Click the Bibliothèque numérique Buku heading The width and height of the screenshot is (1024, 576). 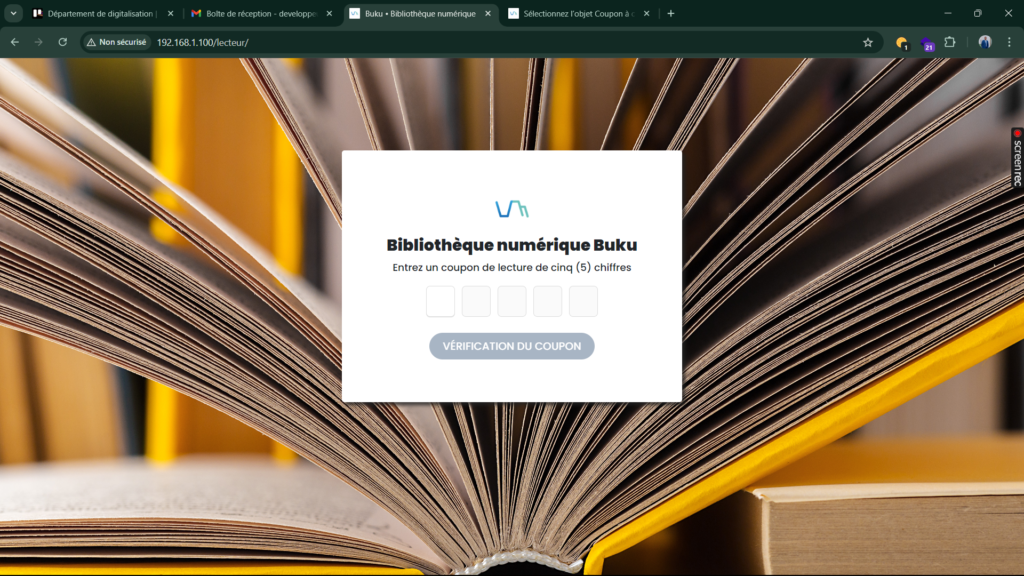point(512,245)
